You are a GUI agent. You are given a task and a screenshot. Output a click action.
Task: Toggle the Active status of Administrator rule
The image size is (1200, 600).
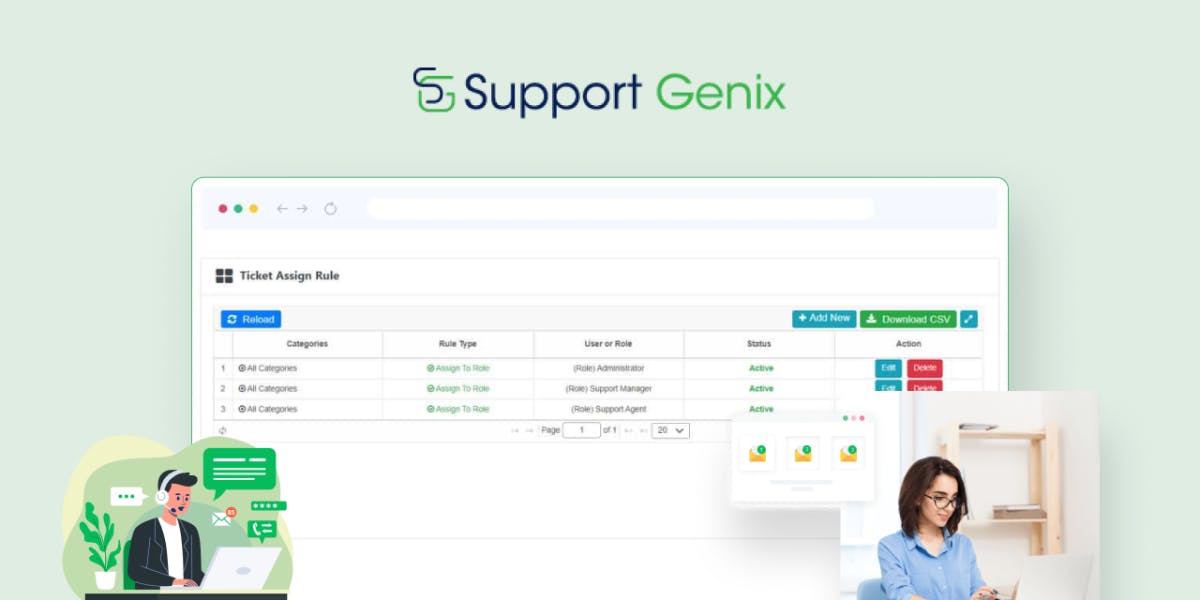760,368
